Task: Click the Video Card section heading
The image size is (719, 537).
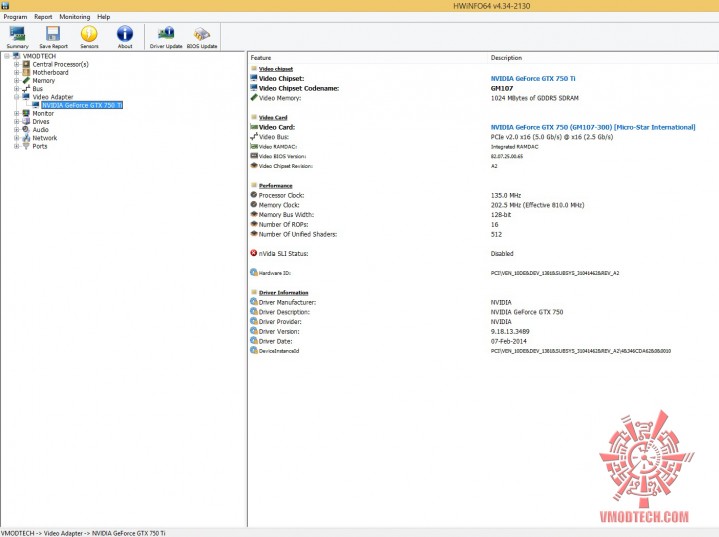Action: coord(273,117)
